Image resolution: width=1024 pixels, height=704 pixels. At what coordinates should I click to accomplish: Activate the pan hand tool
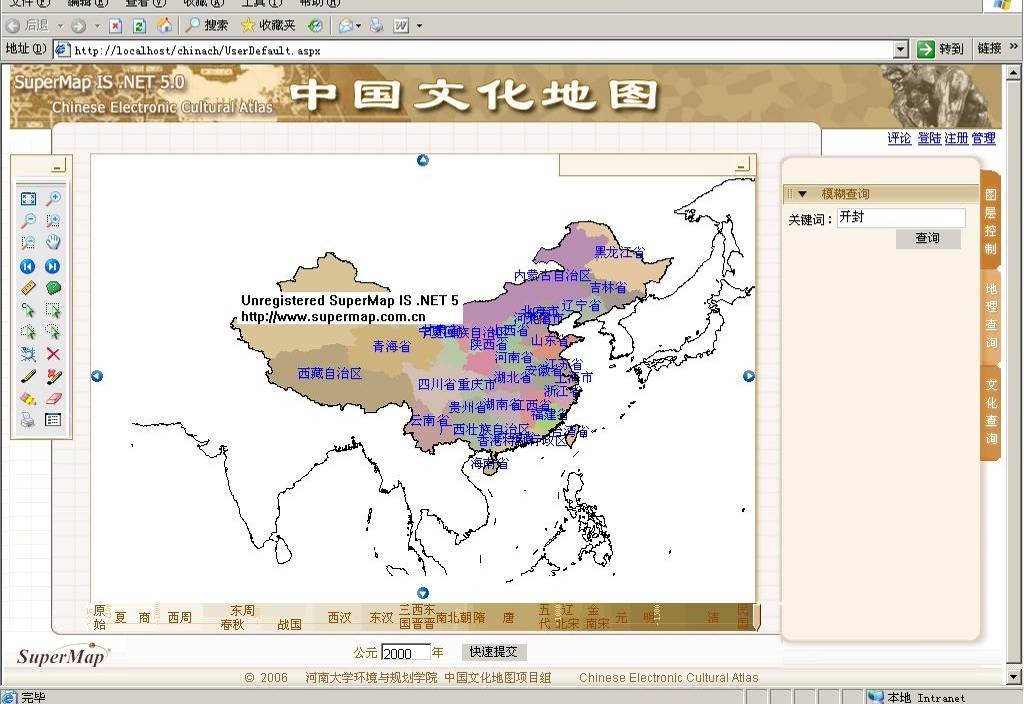(53, 243)
